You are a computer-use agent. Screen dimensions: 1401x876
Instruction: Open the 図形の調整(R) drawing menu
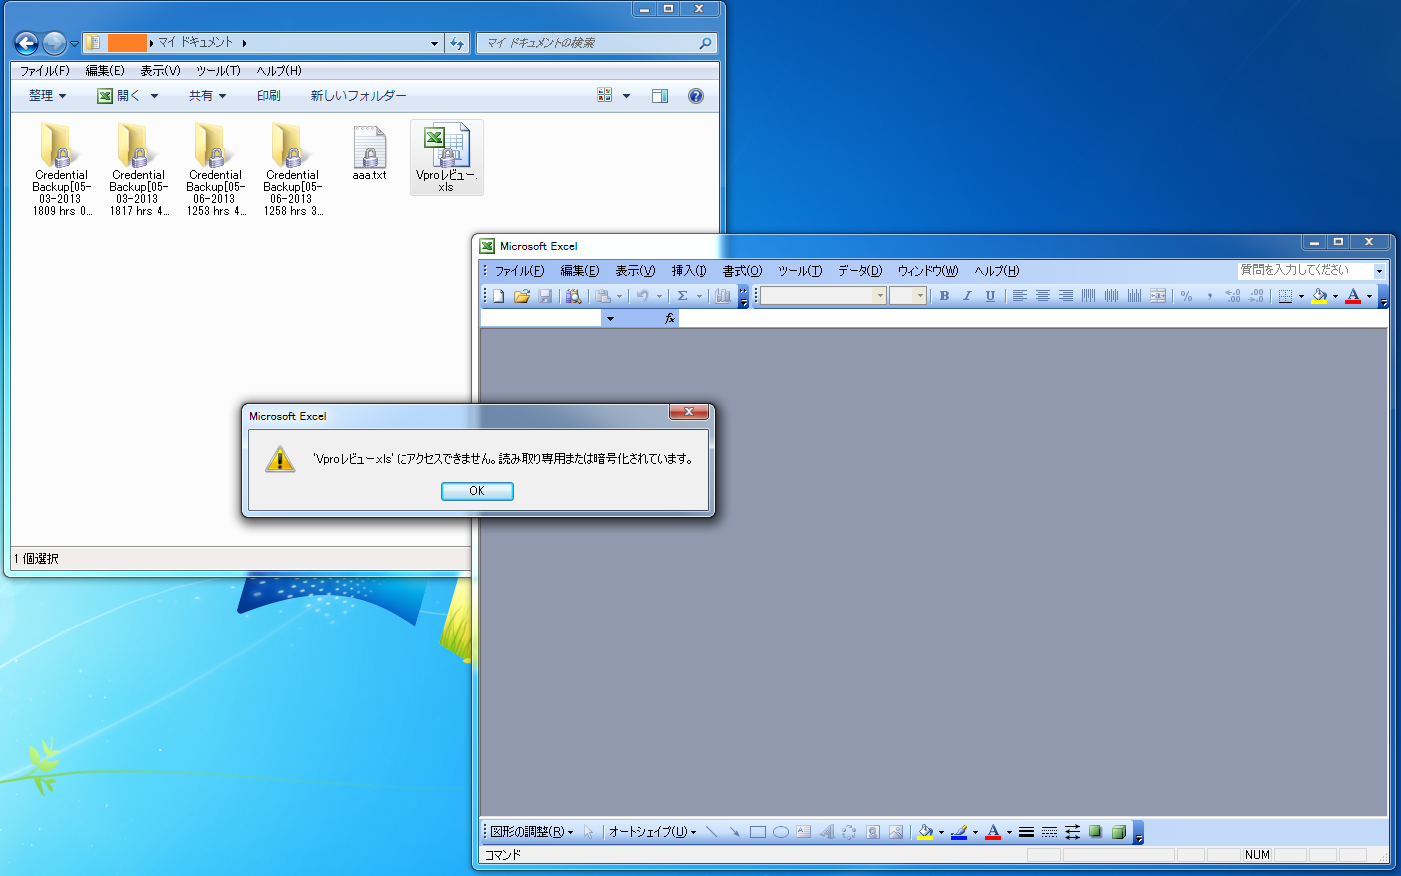532,832
